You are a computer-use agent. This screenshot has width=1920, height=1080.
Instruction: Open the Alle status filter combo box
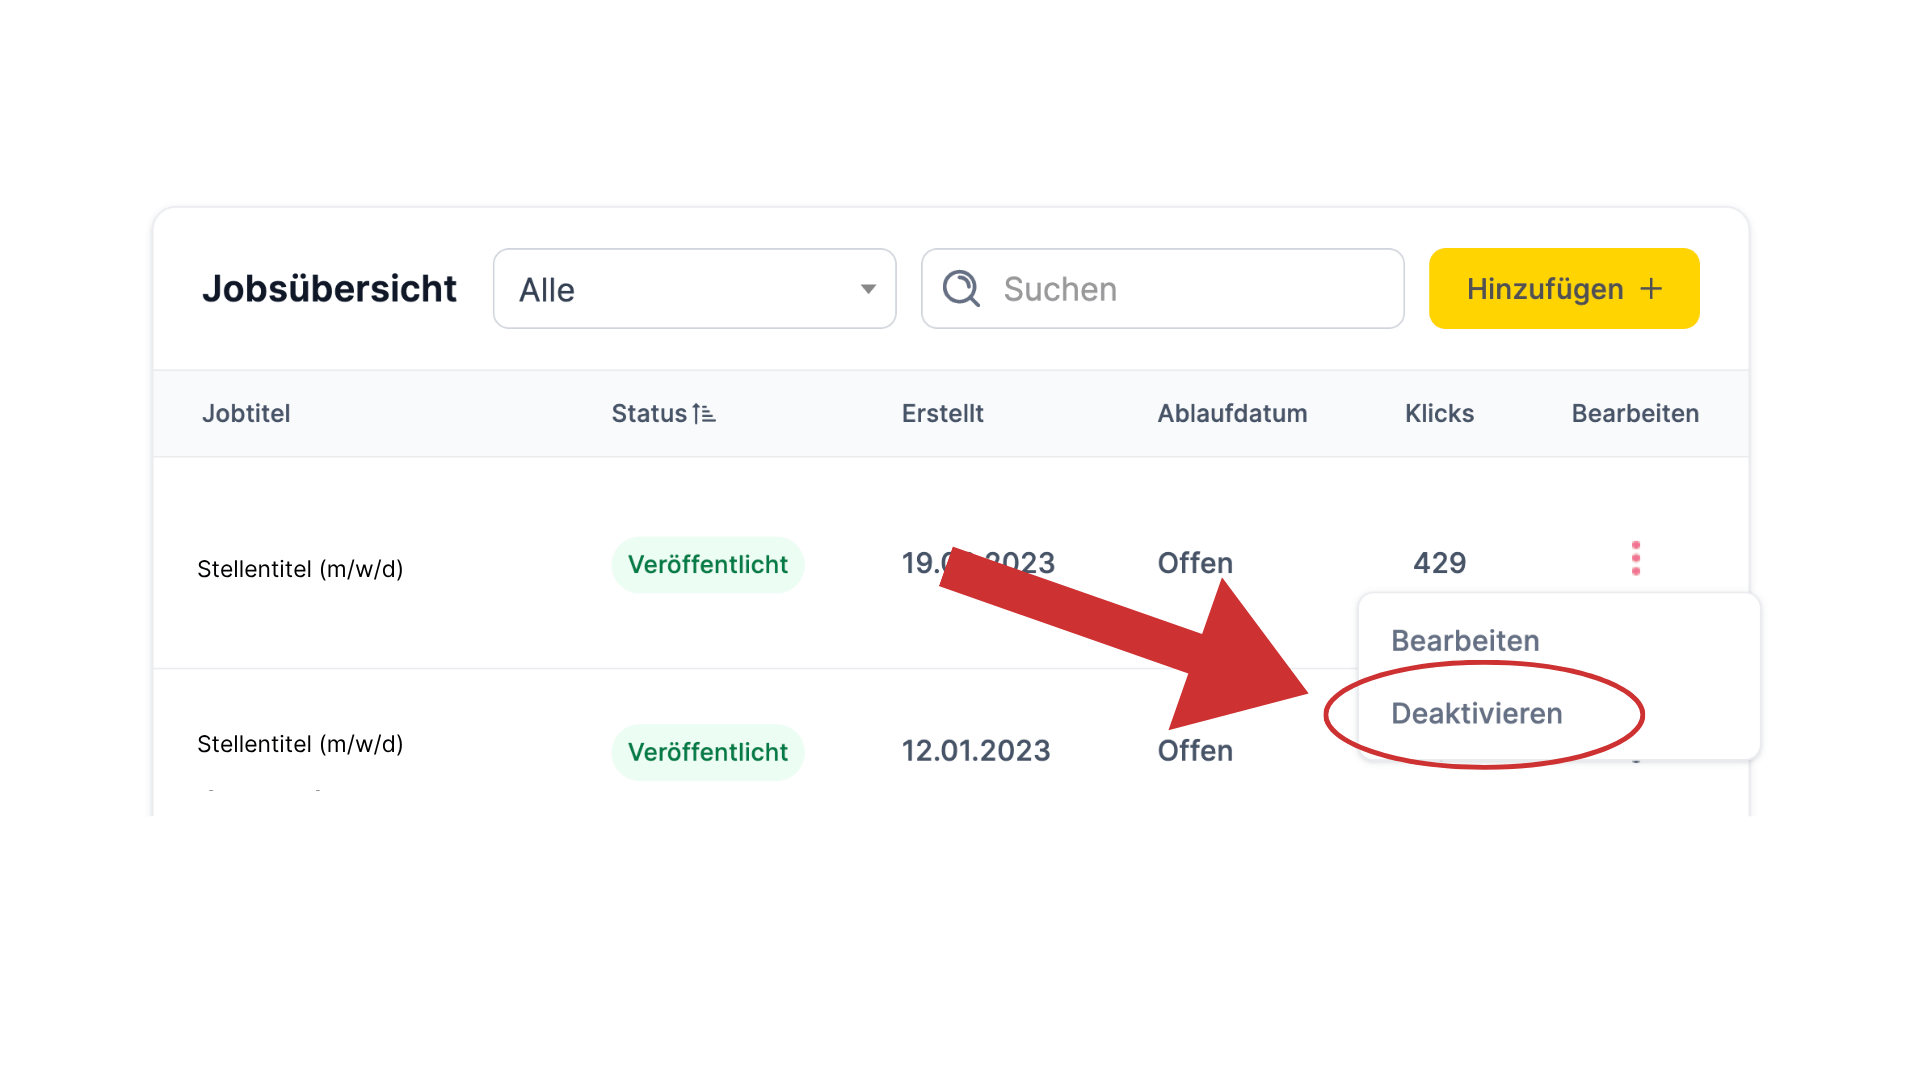(695, 289)
